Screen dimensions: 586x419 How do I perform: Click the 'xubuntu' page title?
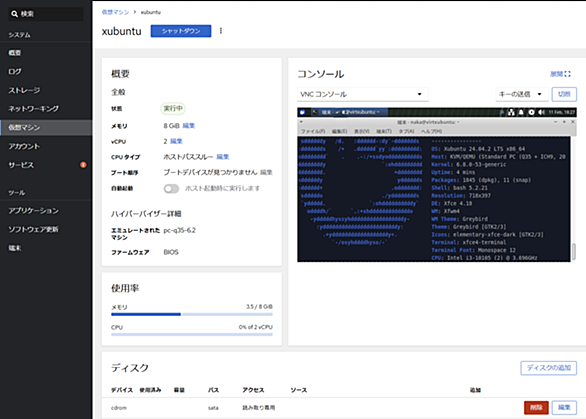click(x=121, y=31)
